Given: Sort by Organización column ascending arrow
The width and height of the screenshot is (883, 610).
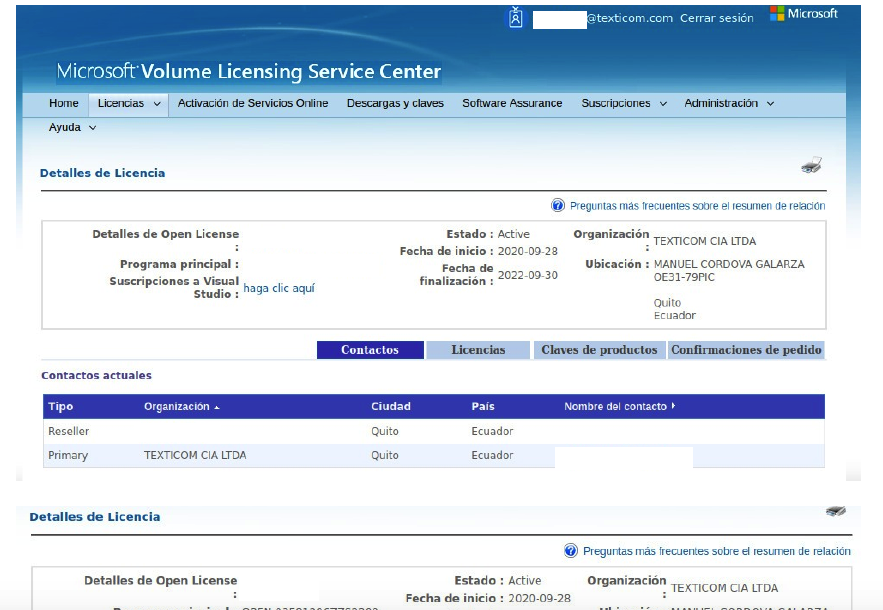Looking at the screenshot, I should pyautogui.click(x=217, y=407).
